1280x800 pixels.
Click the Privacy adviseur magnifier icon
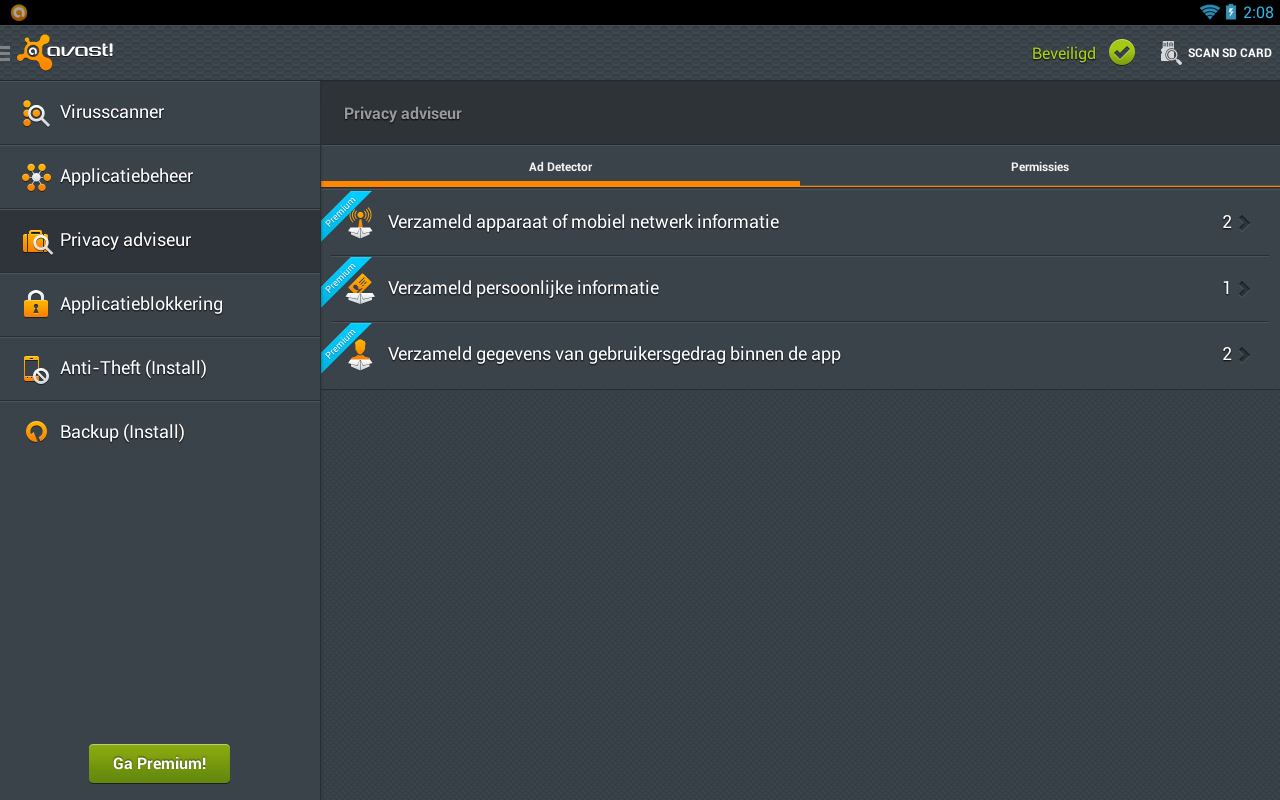point(34,240)
